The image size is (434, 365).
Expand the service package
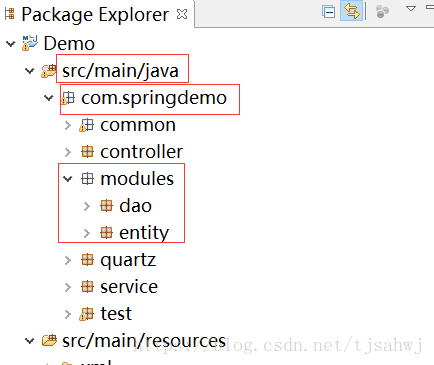[x=68, y=287]
